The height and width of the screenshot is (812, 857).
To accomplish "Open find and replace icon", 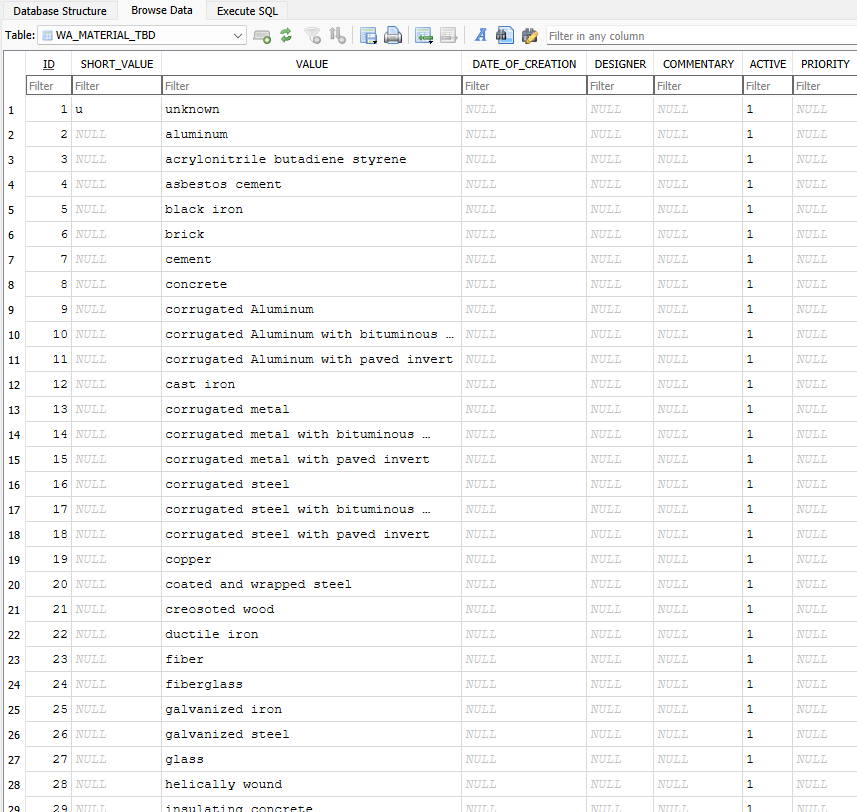I will click(x=529, y=36).
